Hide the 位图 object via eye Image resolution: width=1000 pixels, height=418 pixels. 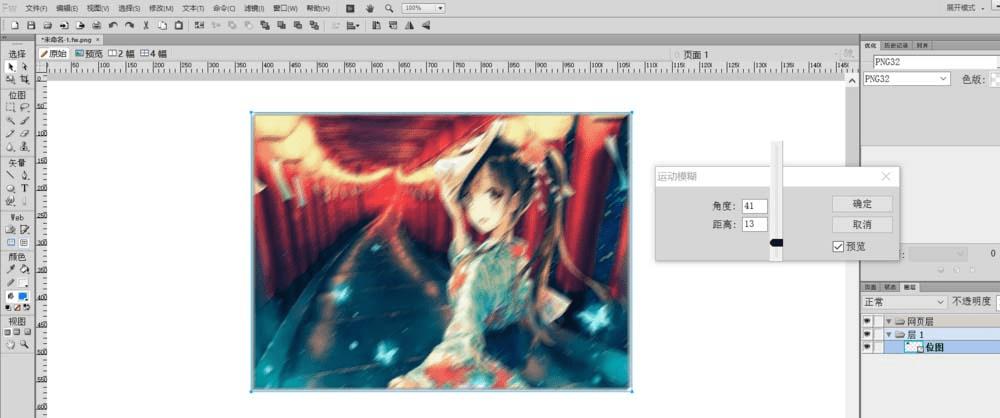point(867,347)
